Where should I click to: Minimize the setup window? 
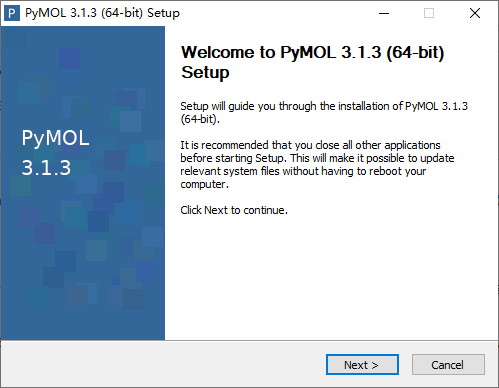[x=384, y=13]
